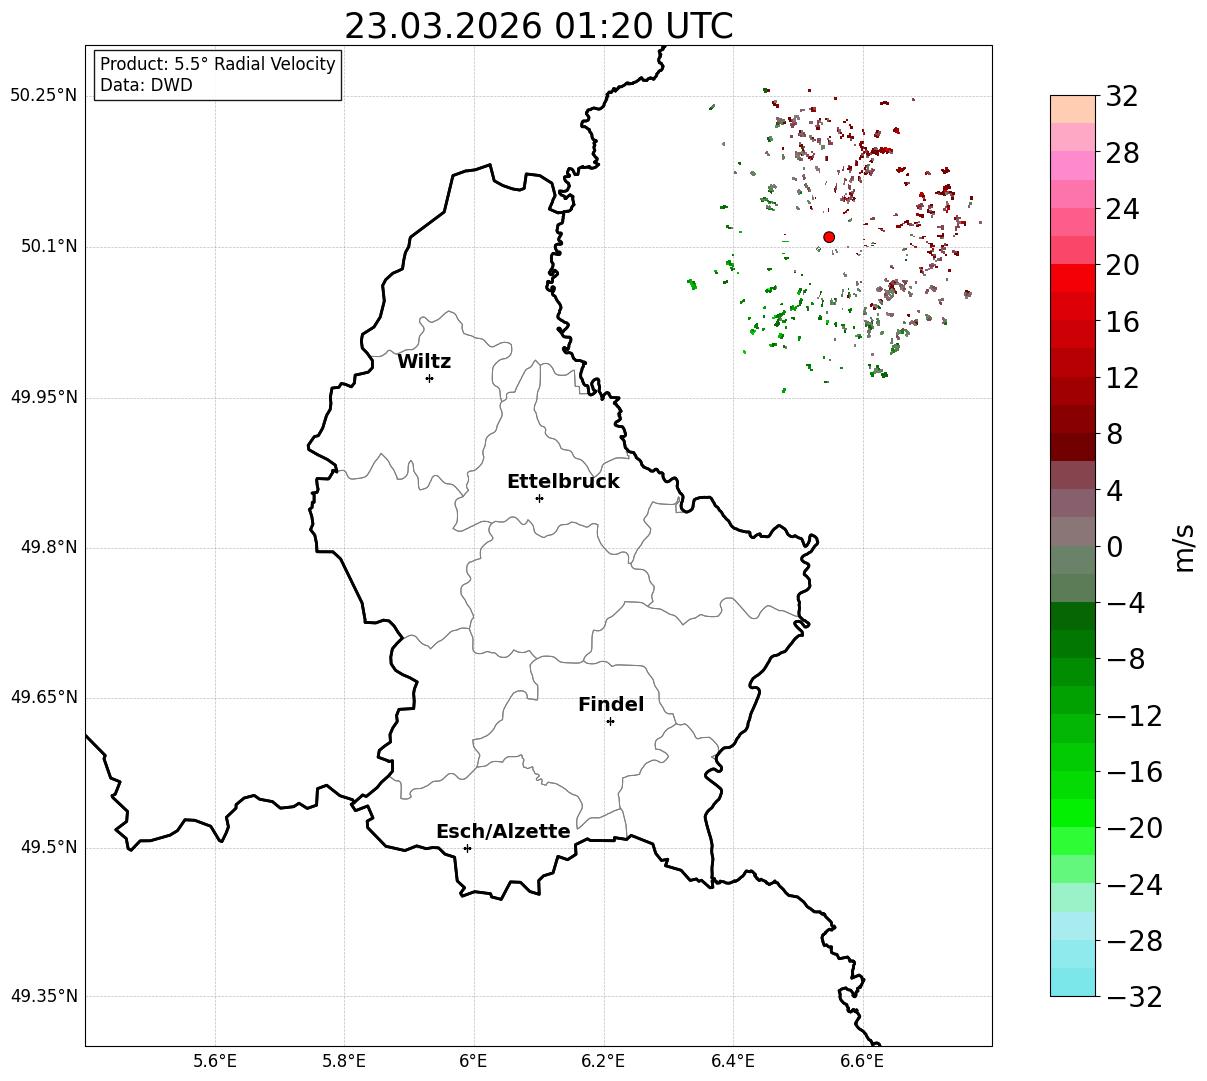Click the 12 colorbar tick label
Image resolution: width=1207 pixels, height=1081 pixels.
(x=1121, y=378)
